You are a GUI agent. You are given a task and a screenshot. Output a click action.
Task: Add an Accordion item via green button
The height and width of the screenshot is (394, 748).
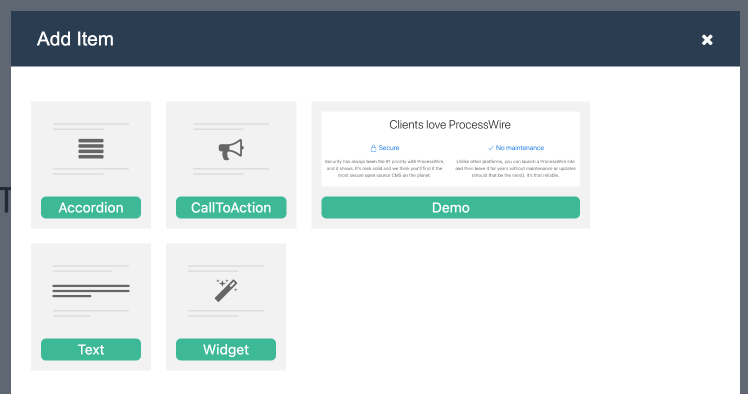(x=91, y=207)
